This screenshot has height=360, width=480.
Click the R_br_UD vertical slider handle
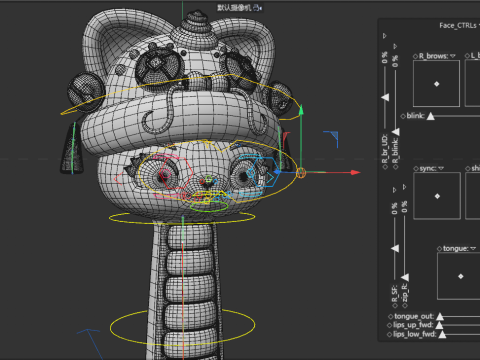pyautogui.click(x=385, y=97)
